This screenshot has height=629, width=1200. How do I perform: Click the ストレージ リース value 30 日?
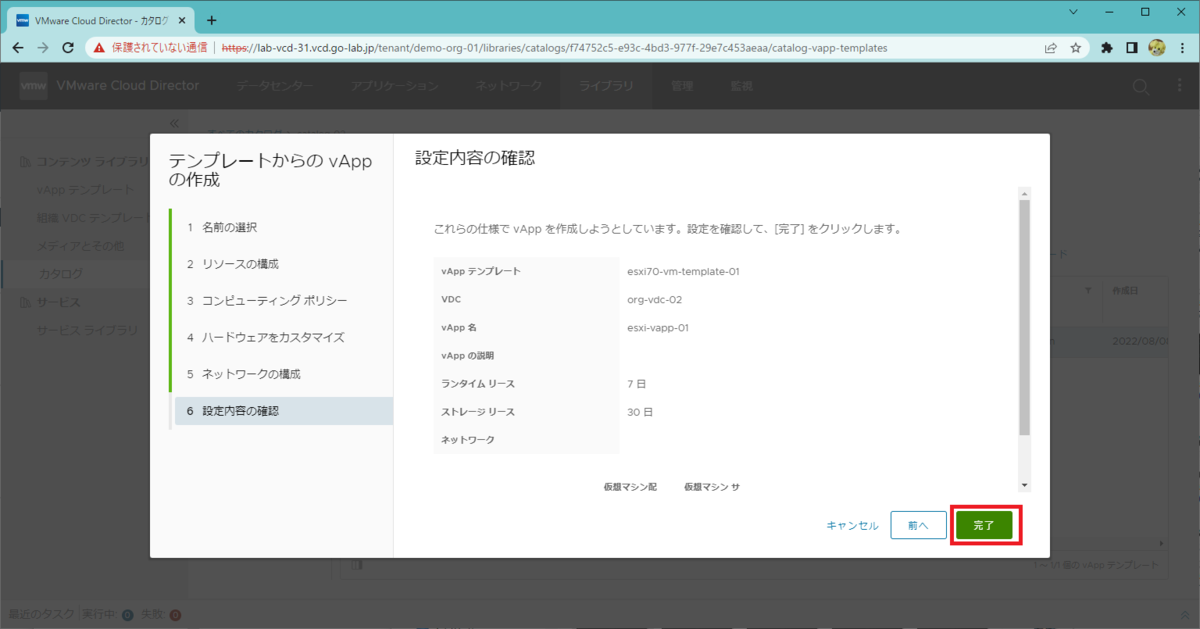coord(640,411)
